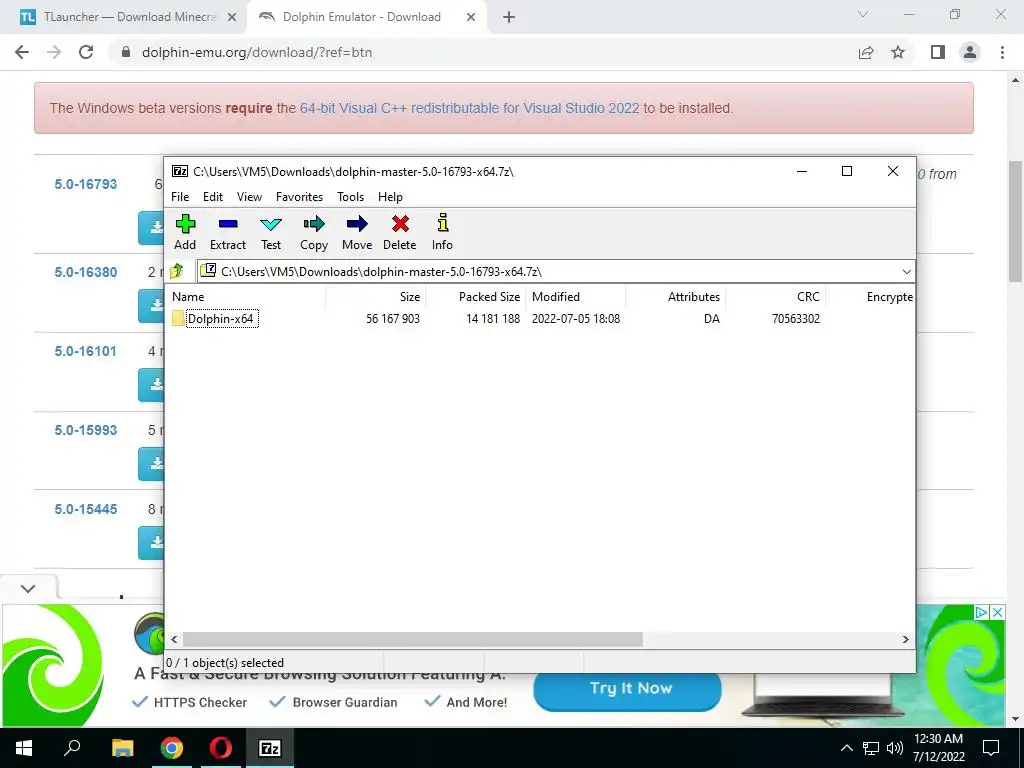Image resolution: width=1024 pixels, height=768 pixels.
Task: Sort by the Attributes column header
Action: tap(675, 296)
